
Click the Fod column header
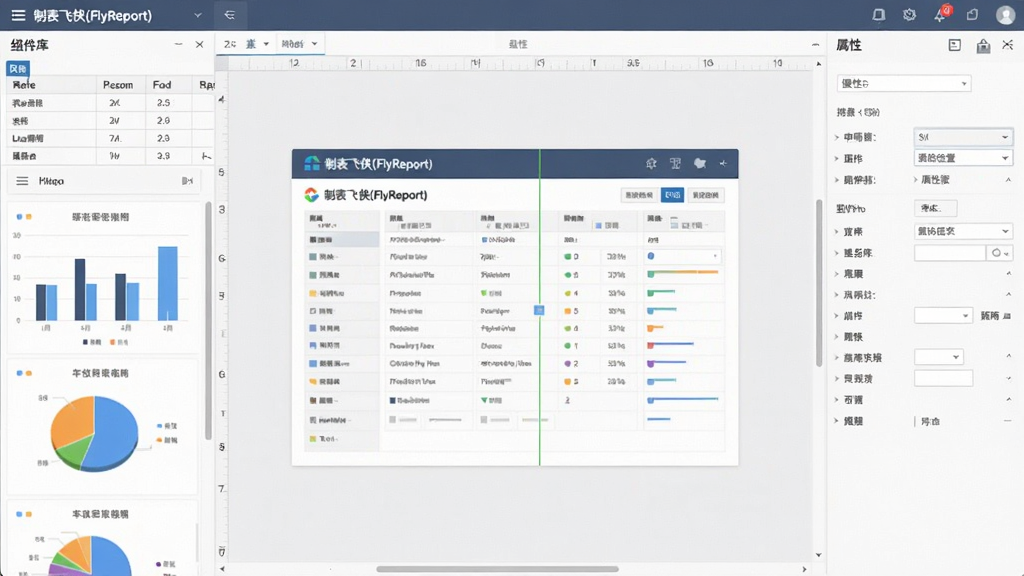(162, 85)
